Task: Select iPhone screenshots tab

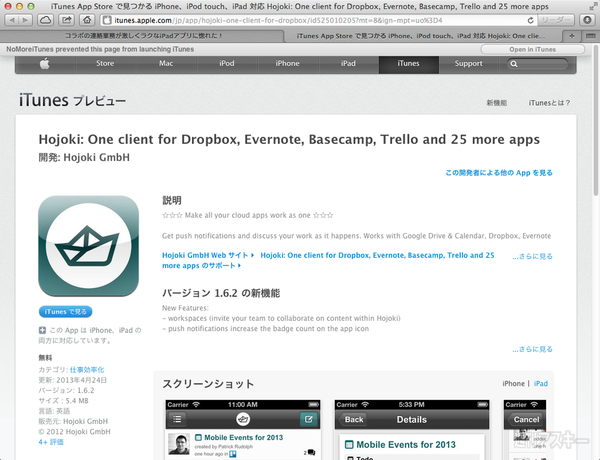Action: pos(513,383)
